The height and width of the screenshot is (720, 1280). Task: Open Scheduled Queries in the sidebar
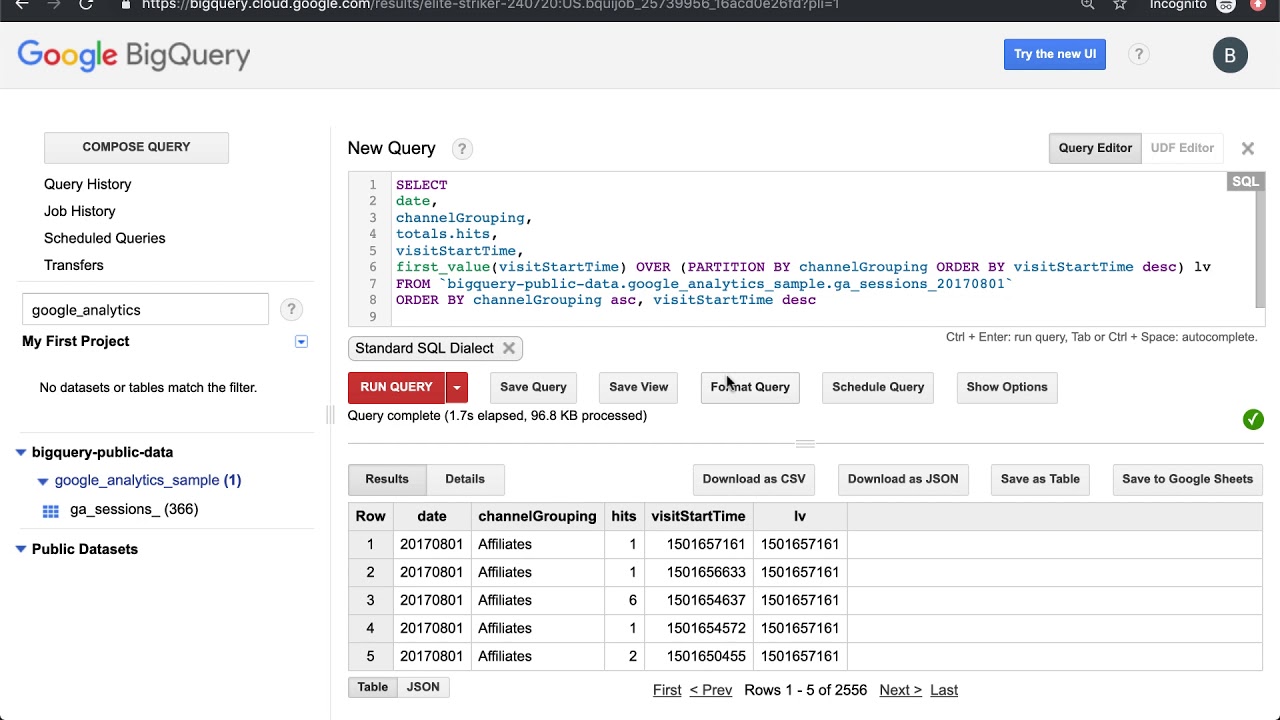[105, 238]
